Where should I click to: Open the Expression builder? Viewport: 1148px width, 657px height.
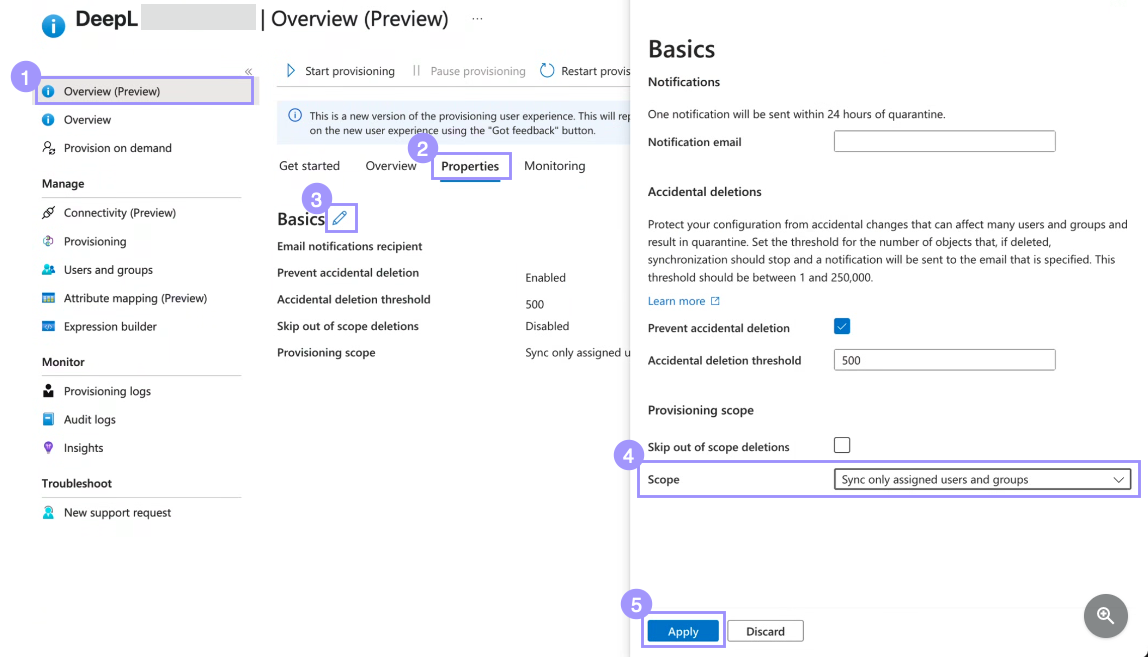pyautogui.click(x=115, y=326)
